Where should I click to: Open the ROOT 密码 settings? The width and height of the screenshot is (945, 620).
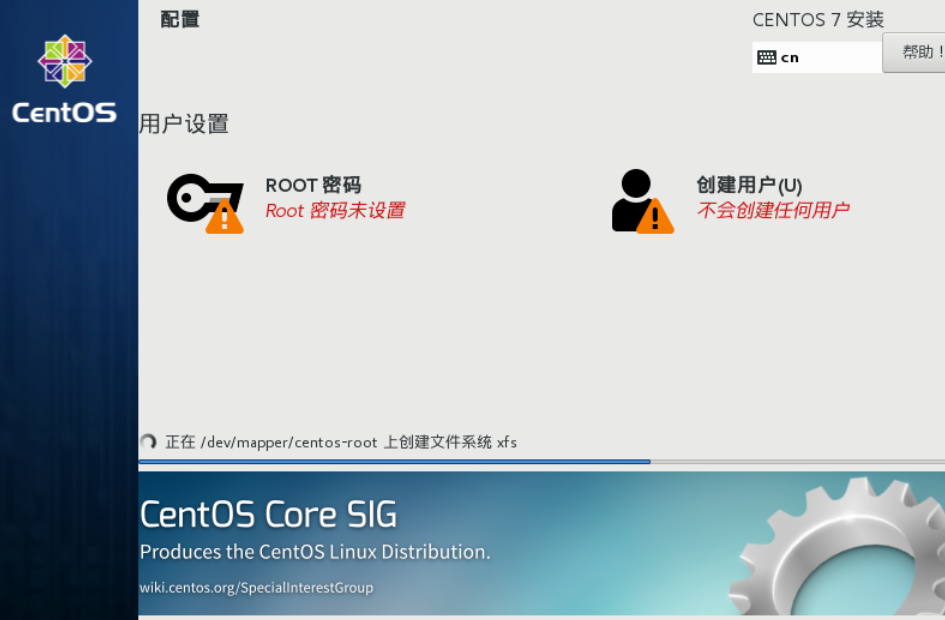[x=313, y=185]
